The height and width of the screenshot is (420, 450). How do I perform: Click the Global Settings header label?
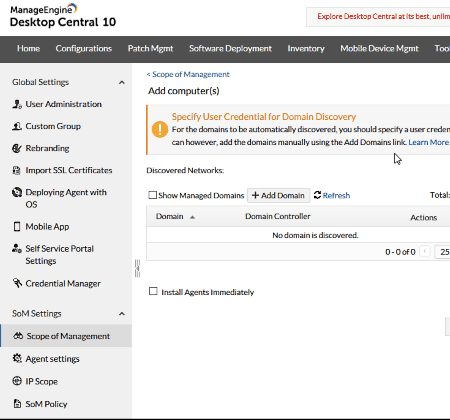pos(40,82)
